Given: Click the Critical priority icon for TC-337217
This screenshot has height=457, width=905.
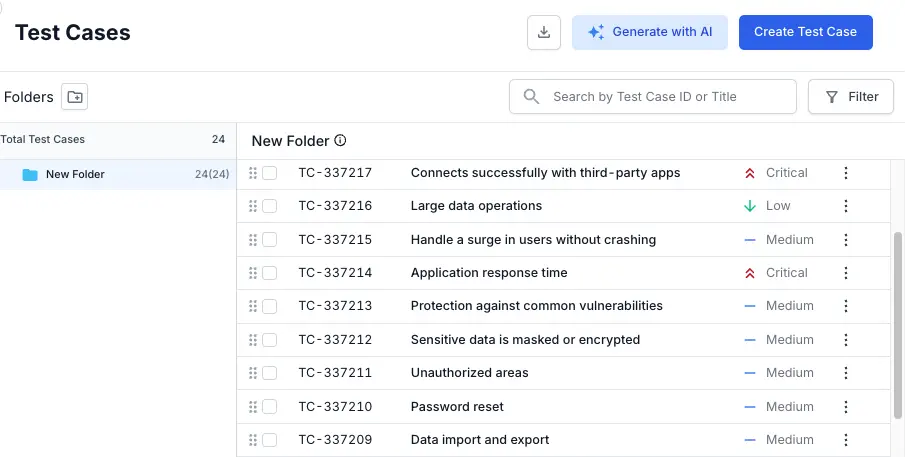Looking at the screenshot, I should (750, 173).
